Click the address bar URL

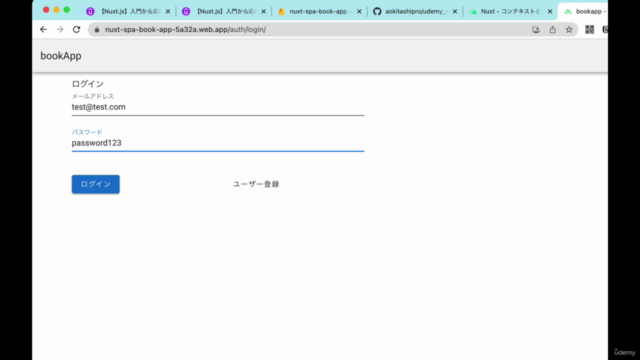click(185, 29)
